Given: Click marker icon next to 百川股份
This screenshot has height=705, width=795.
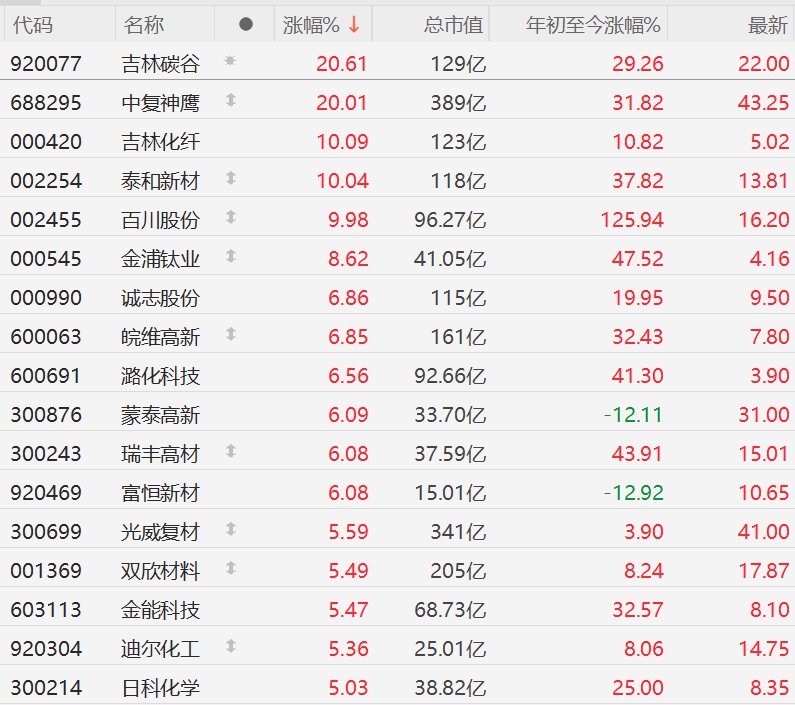Looking at the screenshot, I should [x=231, y=217].
